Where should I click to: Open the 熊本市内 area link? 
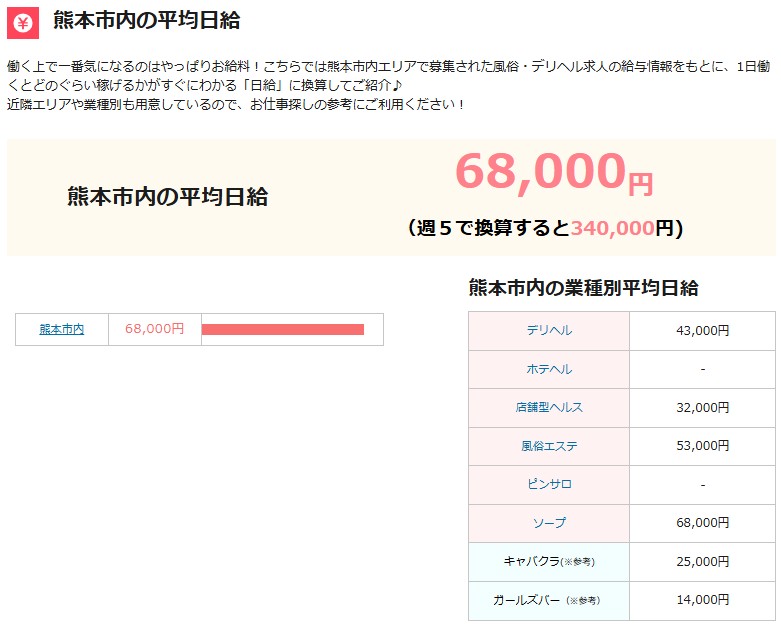(61, 329)
